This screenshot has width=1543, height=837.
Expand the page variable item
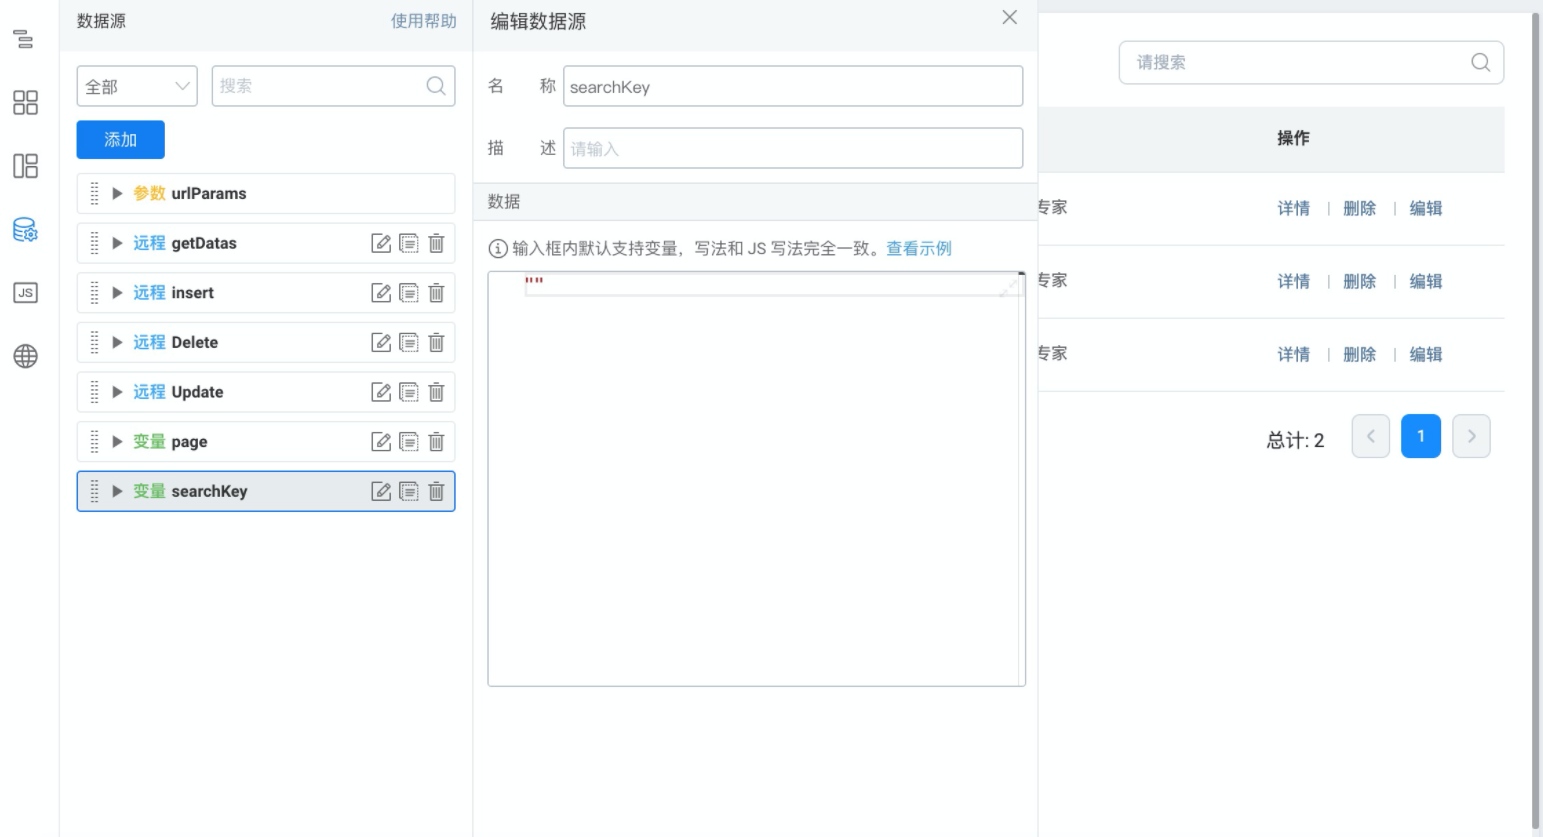pyautogui.click(x=117, y=441)
